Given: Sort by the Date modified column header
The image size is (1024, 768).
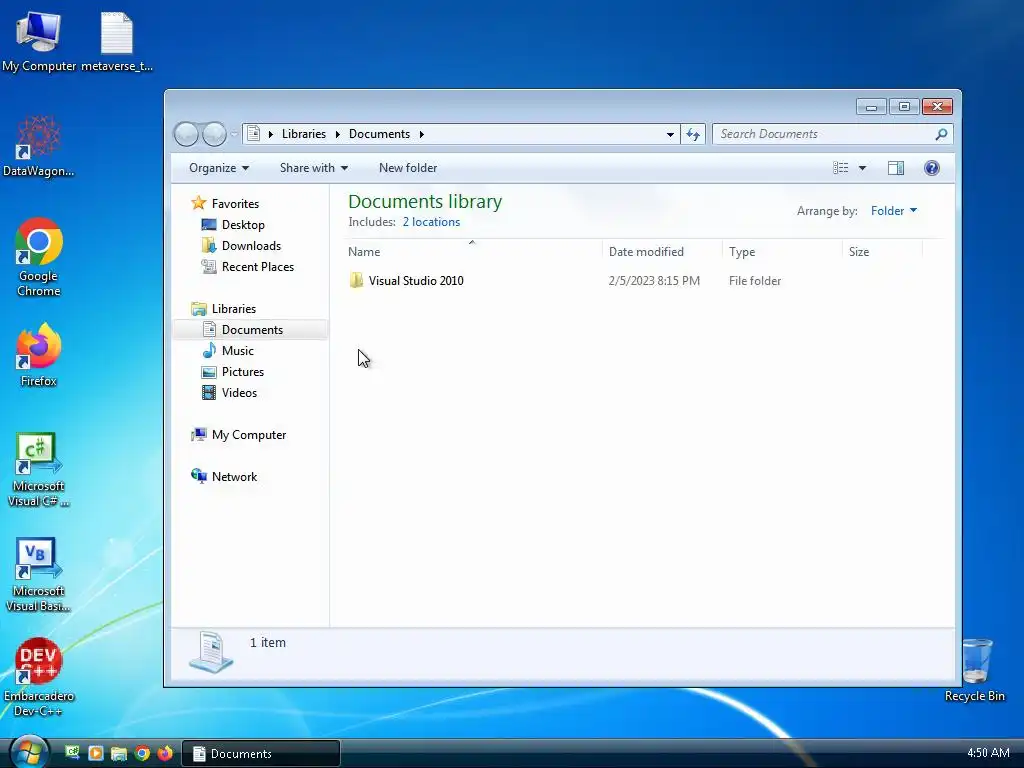Looking at the screenshot, I should (662, 251).
